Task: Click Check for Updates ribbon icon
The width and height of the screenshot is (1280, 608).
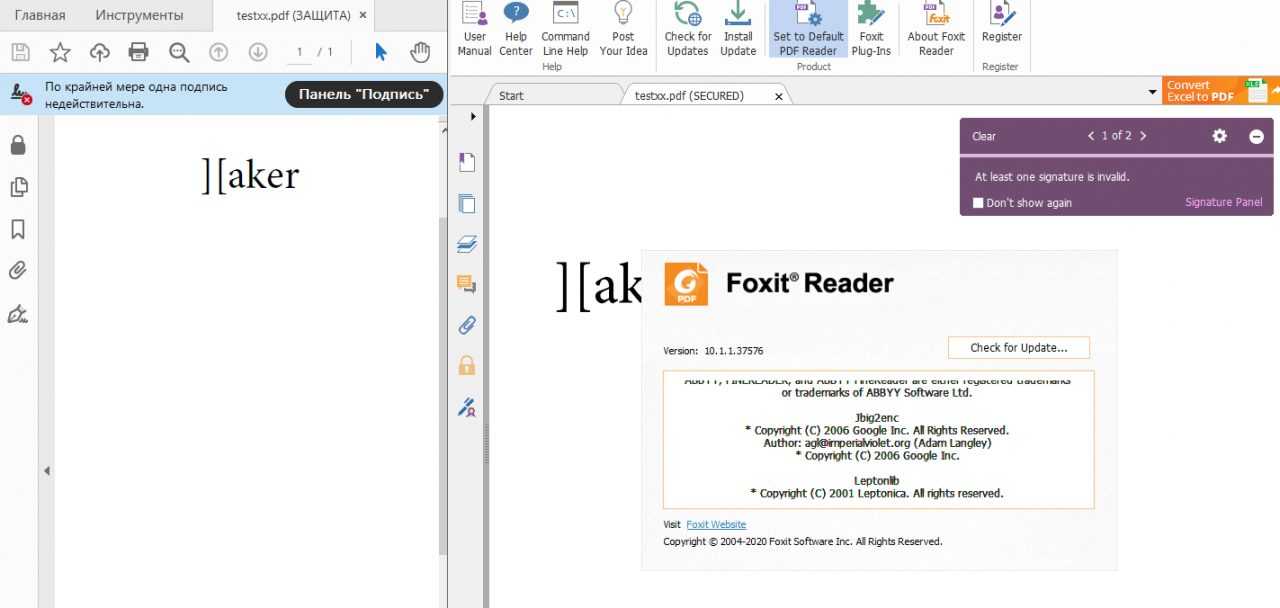Action: (688, 30)
